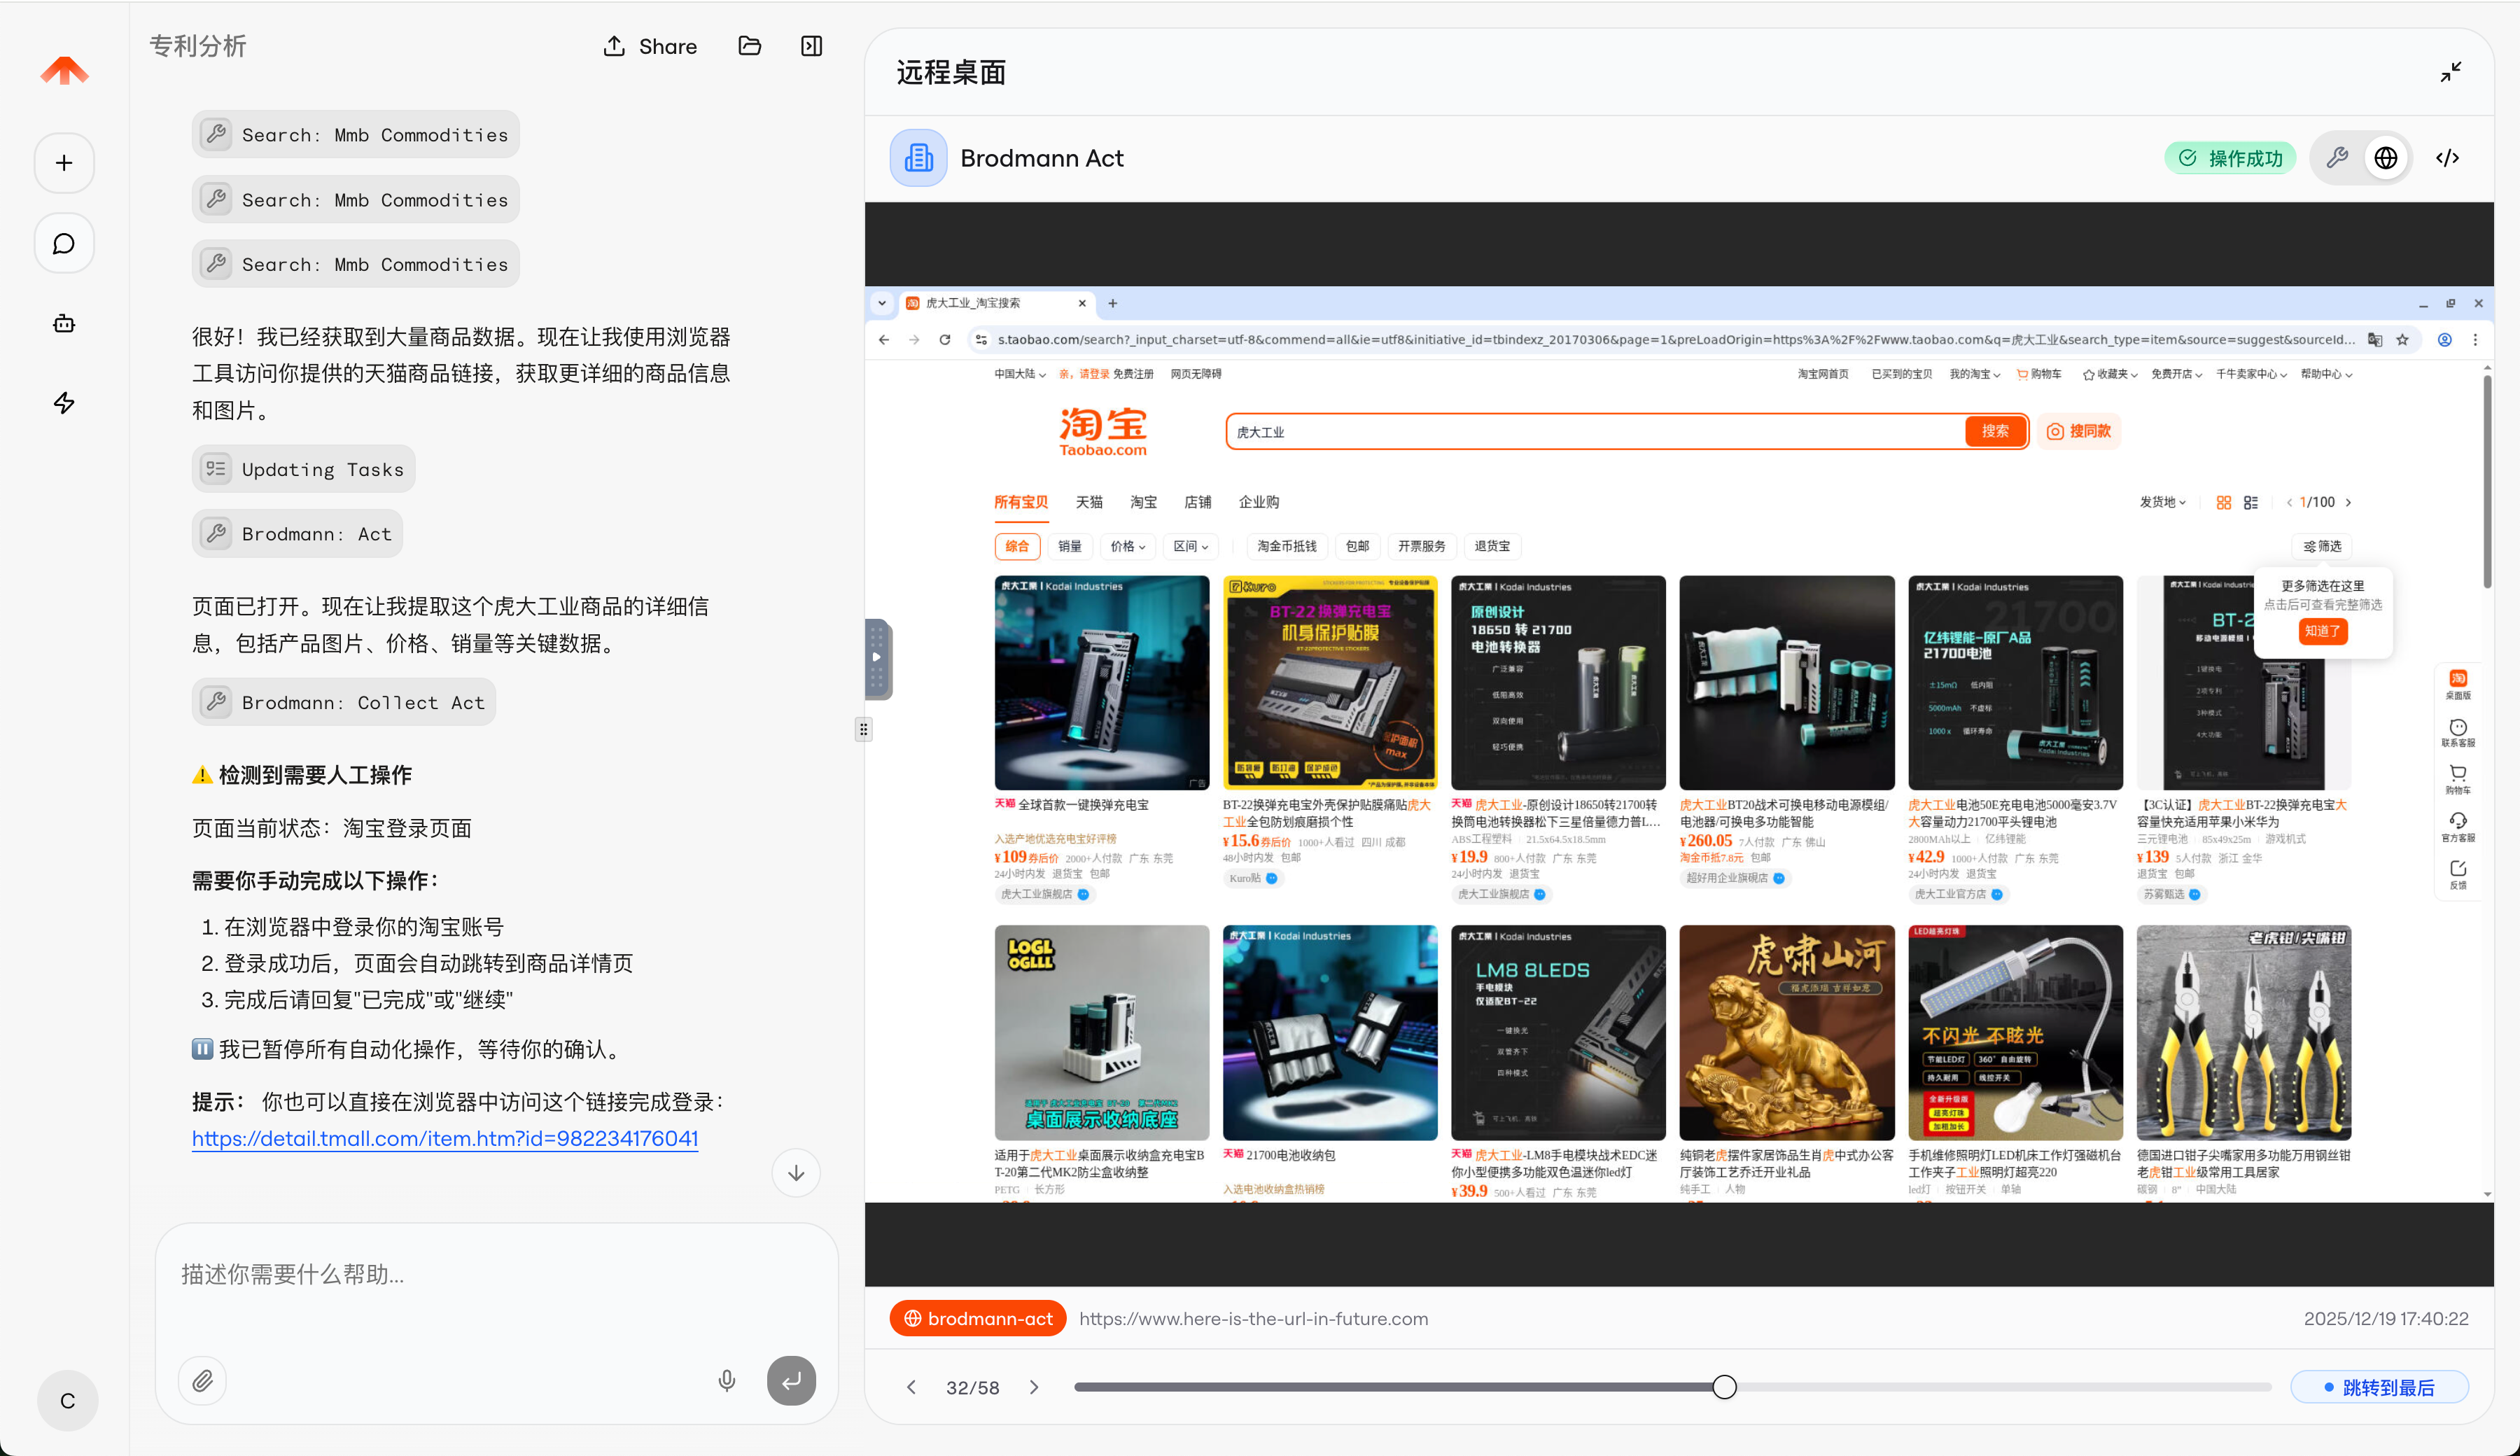Screen dimensions: 2520x1456
Task: Click the session playback progress slider
Action: [x=1723, y=1387]
